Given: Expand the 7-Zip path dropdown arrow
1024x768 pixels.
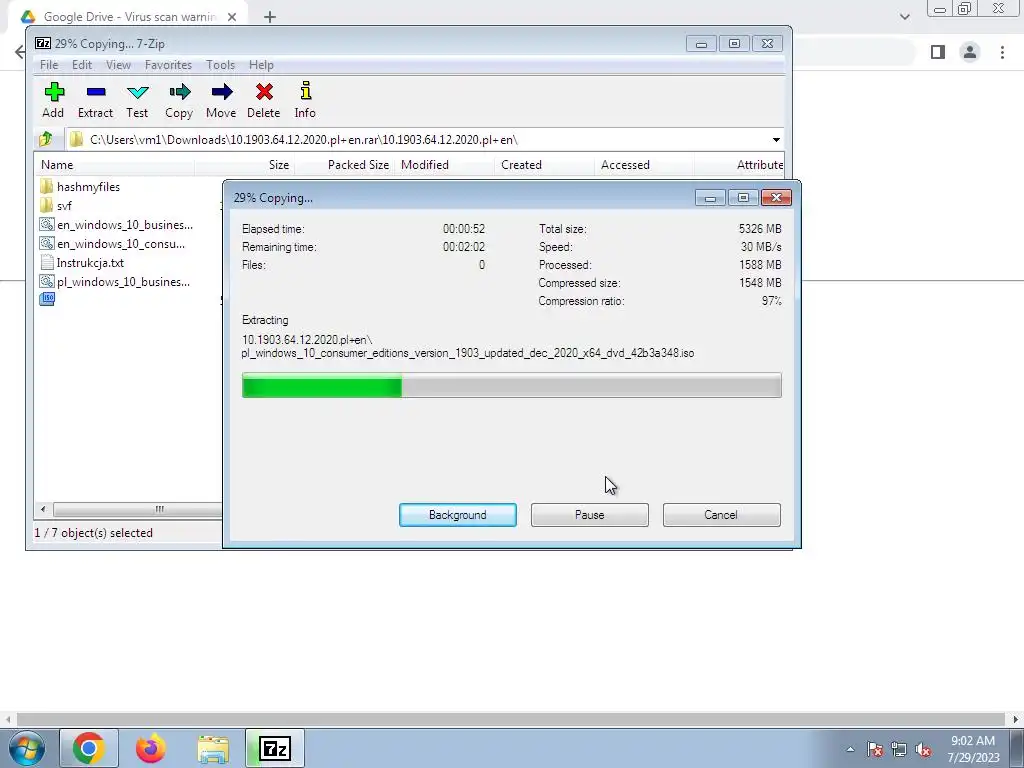Looking at the screenshot, I should (x=776, y=140).
